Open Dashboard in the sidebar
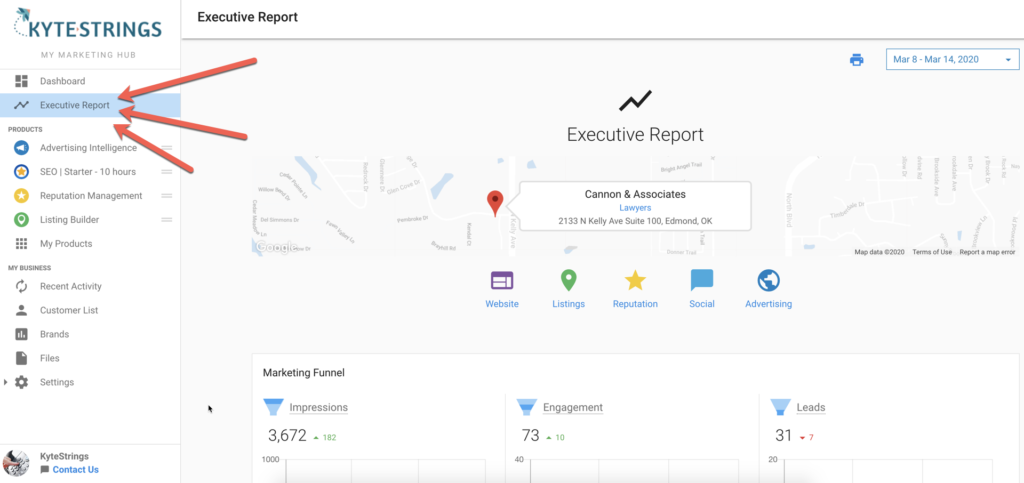The width and height of the screenshot is (1024, 483). (62, 81)
